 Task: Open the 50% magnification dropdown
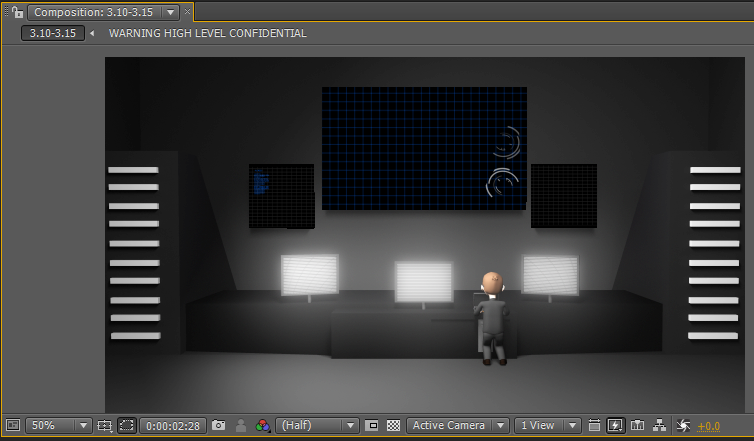pyautogui.click(x=58, y=425)
